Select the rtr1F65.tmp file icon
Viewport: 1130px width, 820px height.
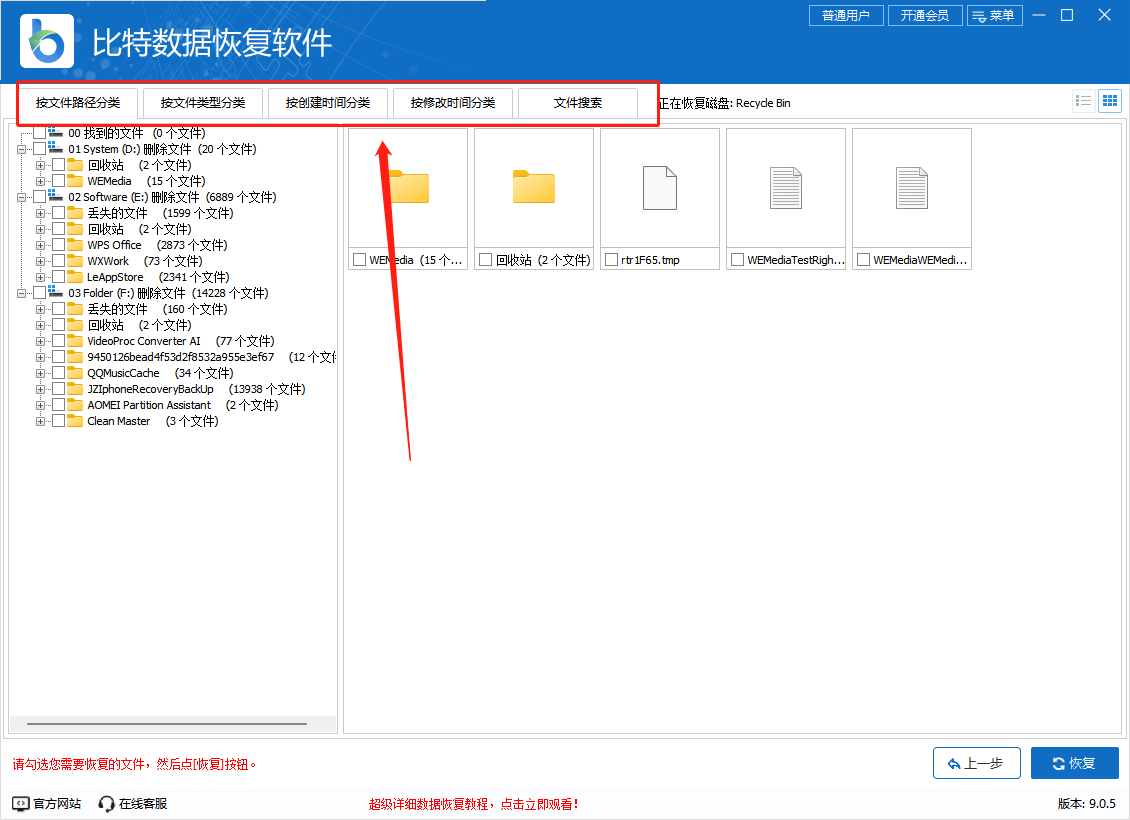pyautogui.click(x=660, y=187)
